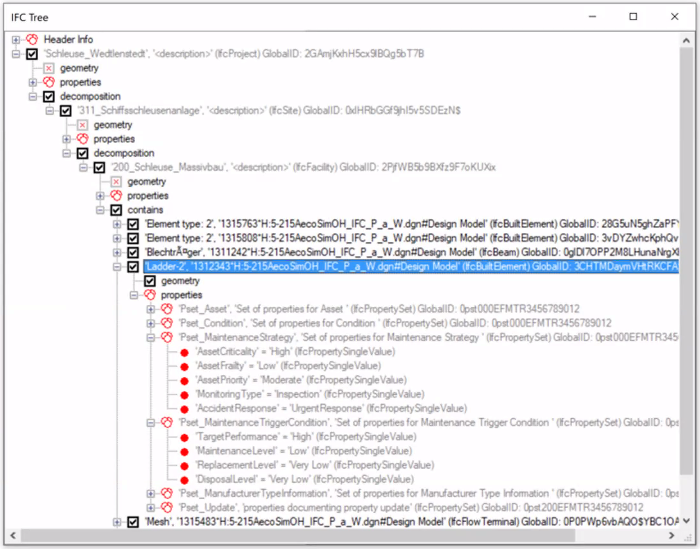This screenshot has height=549, width=700.
Task: Click the horizontal scrollbar thumb
Action: [298, 535]
